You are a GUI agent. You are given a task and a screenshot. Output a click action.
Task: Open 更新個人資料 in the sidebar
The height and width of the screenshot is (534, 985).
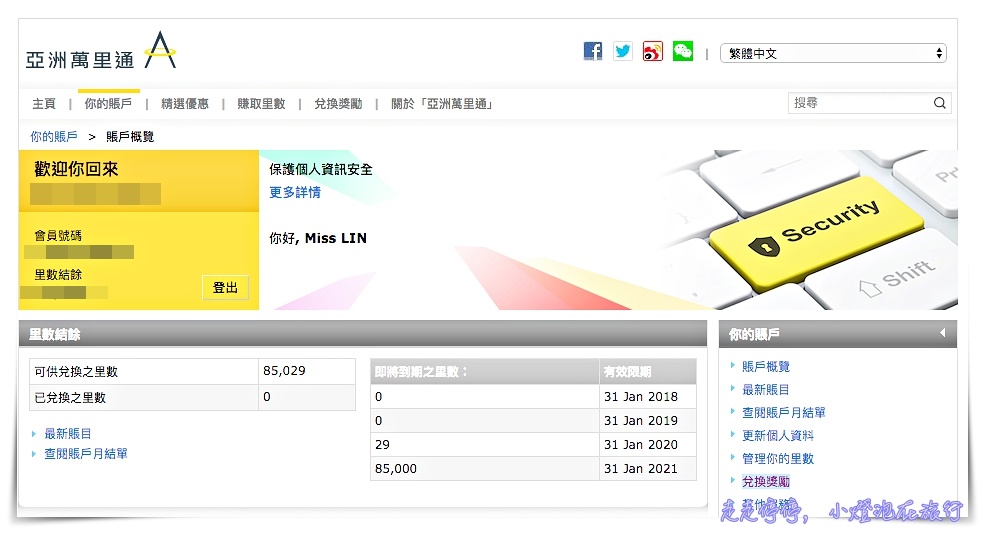click(778, 435)
